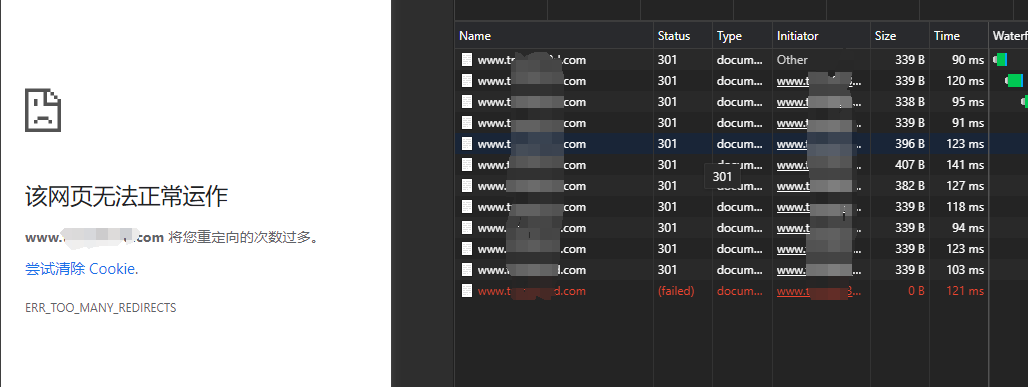Select the heading 该网页无法正常运作
Viewport: 1028px width, 387px height.
(x=126, y=196)
